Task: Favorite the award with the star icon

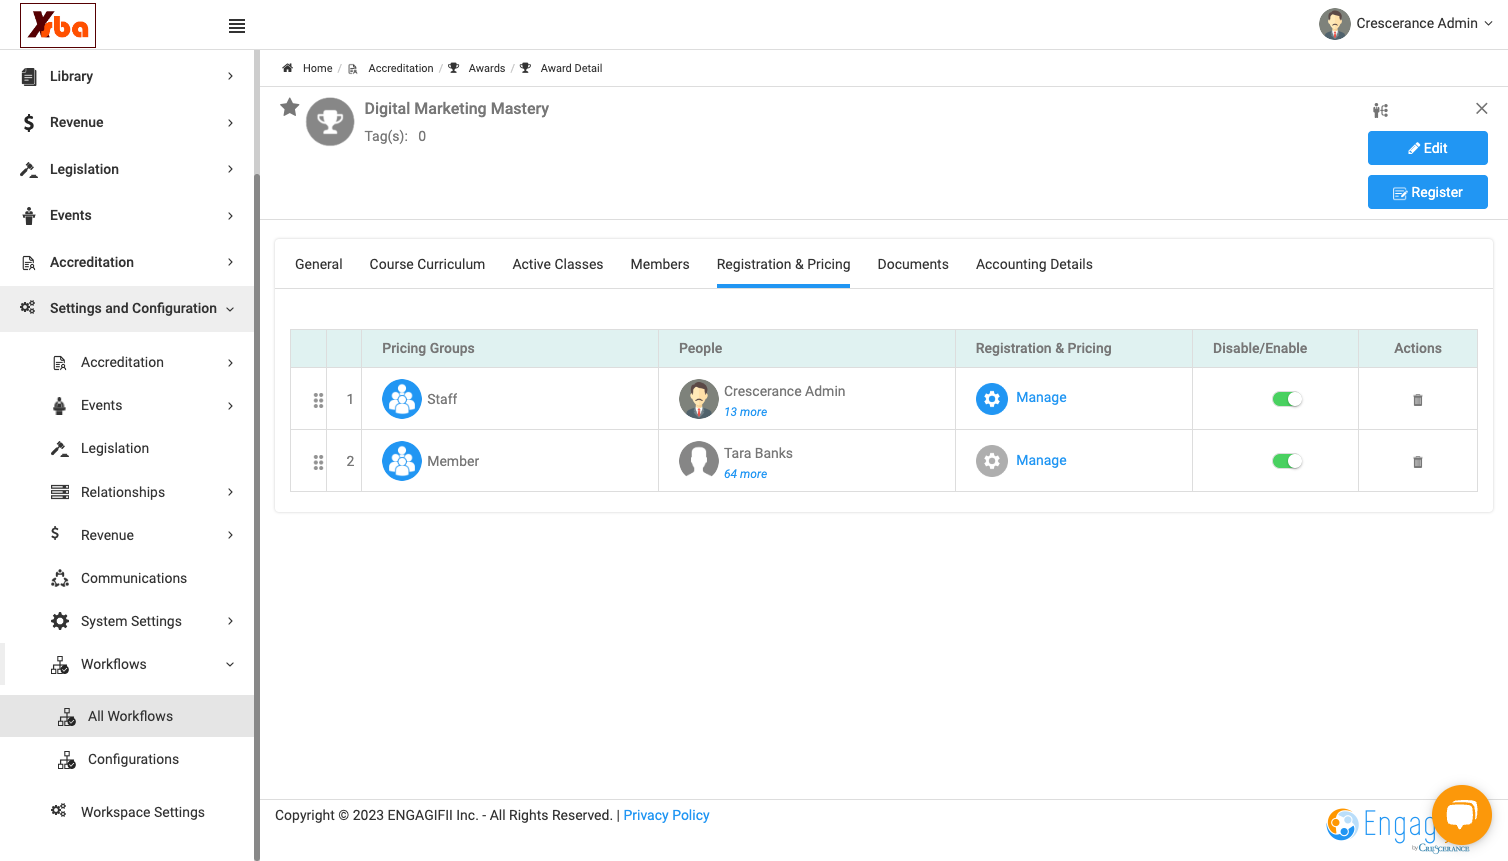Action: 290,107
